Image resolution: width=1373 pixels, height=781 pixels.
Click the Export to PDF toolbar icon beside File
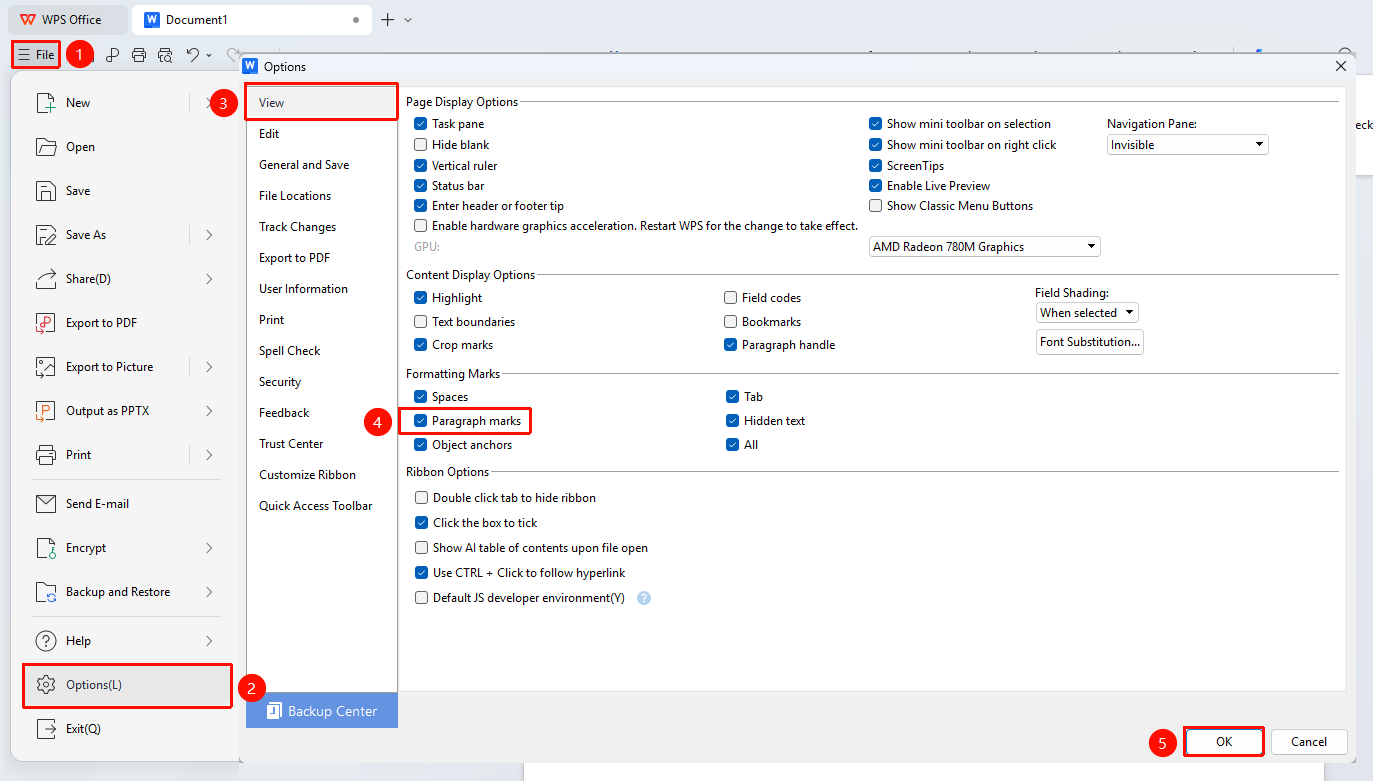(x=113, y=55)
